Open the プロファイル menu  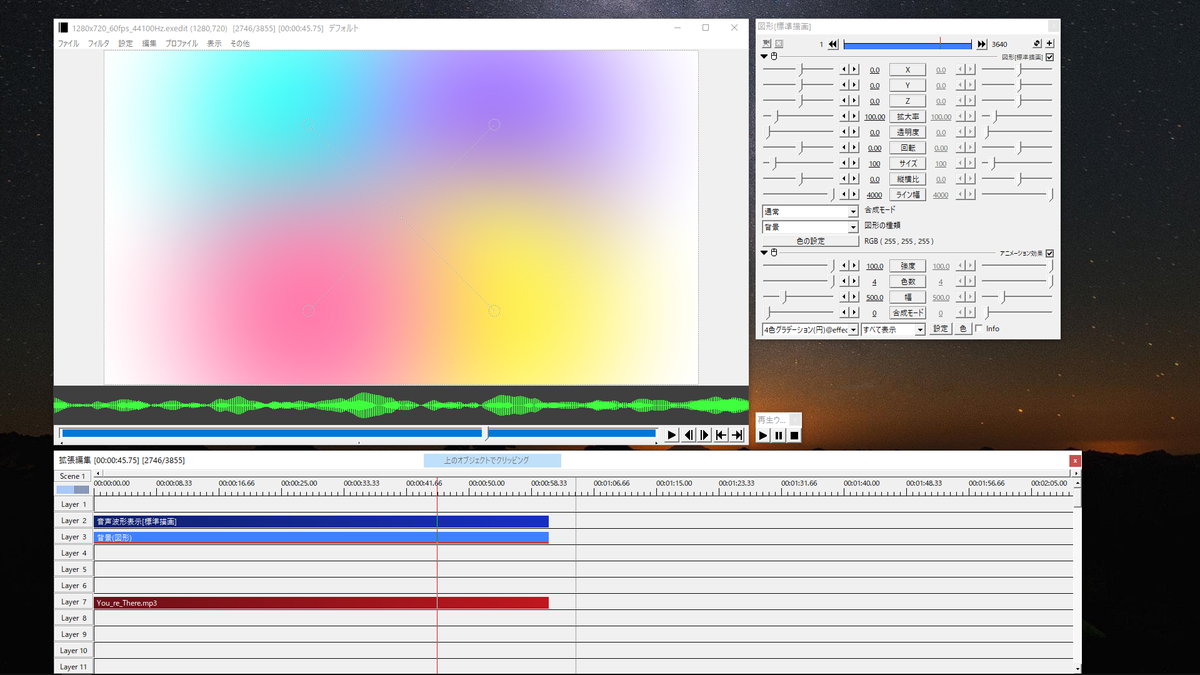[181, 43]
